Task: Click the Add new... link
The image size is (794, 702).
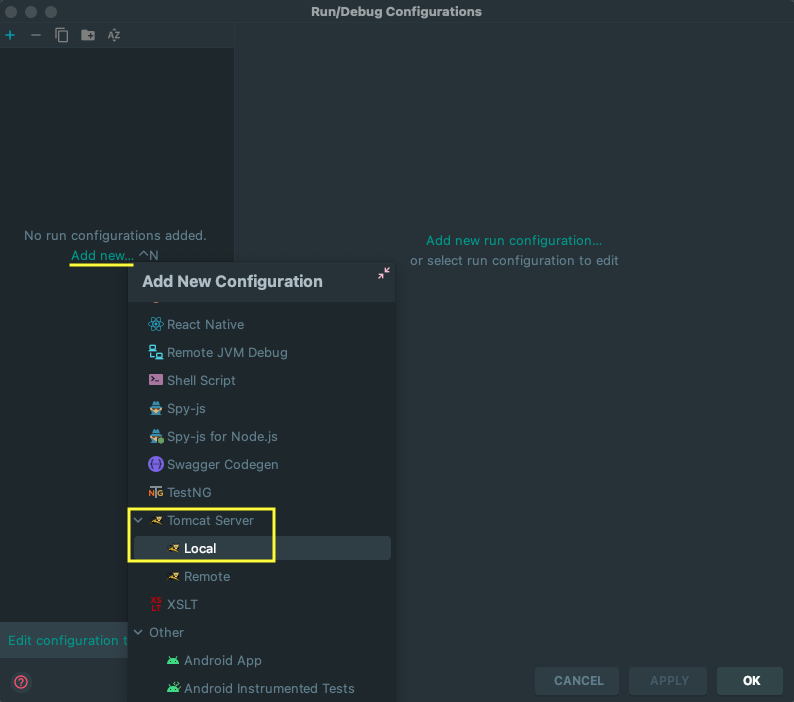Action: pyautogui.click(x=102, y=255)
